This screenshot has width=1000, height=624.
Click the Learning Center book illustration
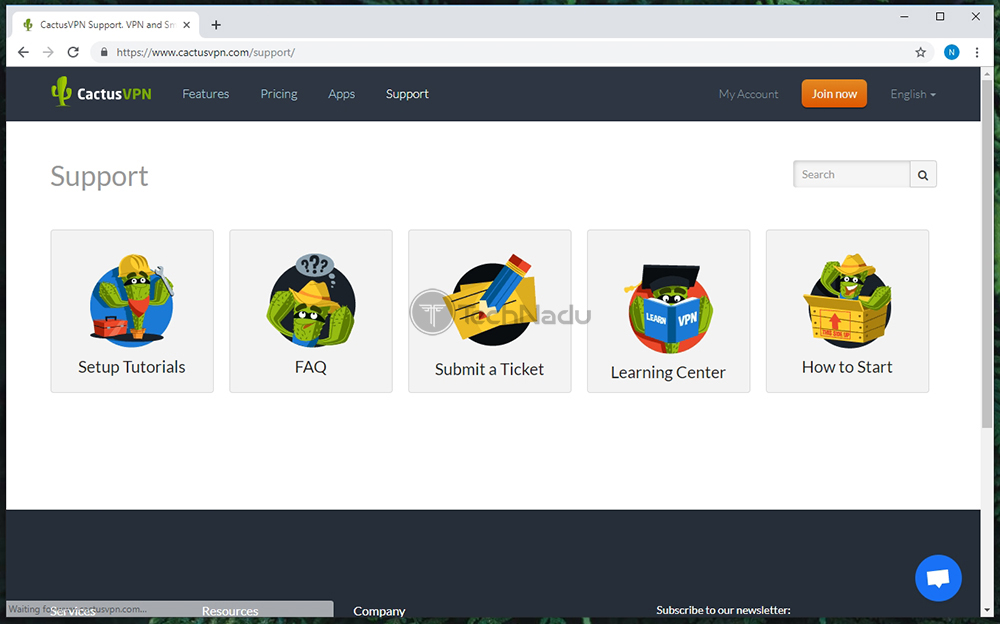670,309
